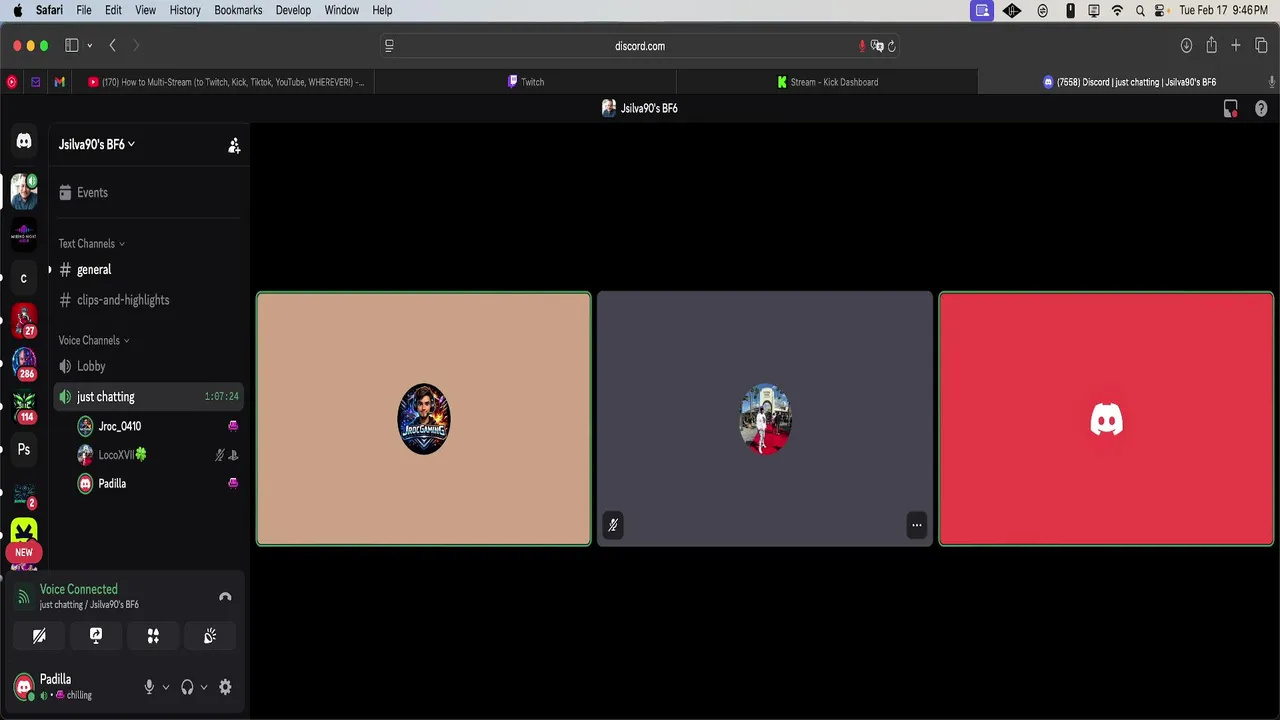This screenshot has height=720, width=1280.
Task: Click Safari Share icon
Action: coord(1211,45)
